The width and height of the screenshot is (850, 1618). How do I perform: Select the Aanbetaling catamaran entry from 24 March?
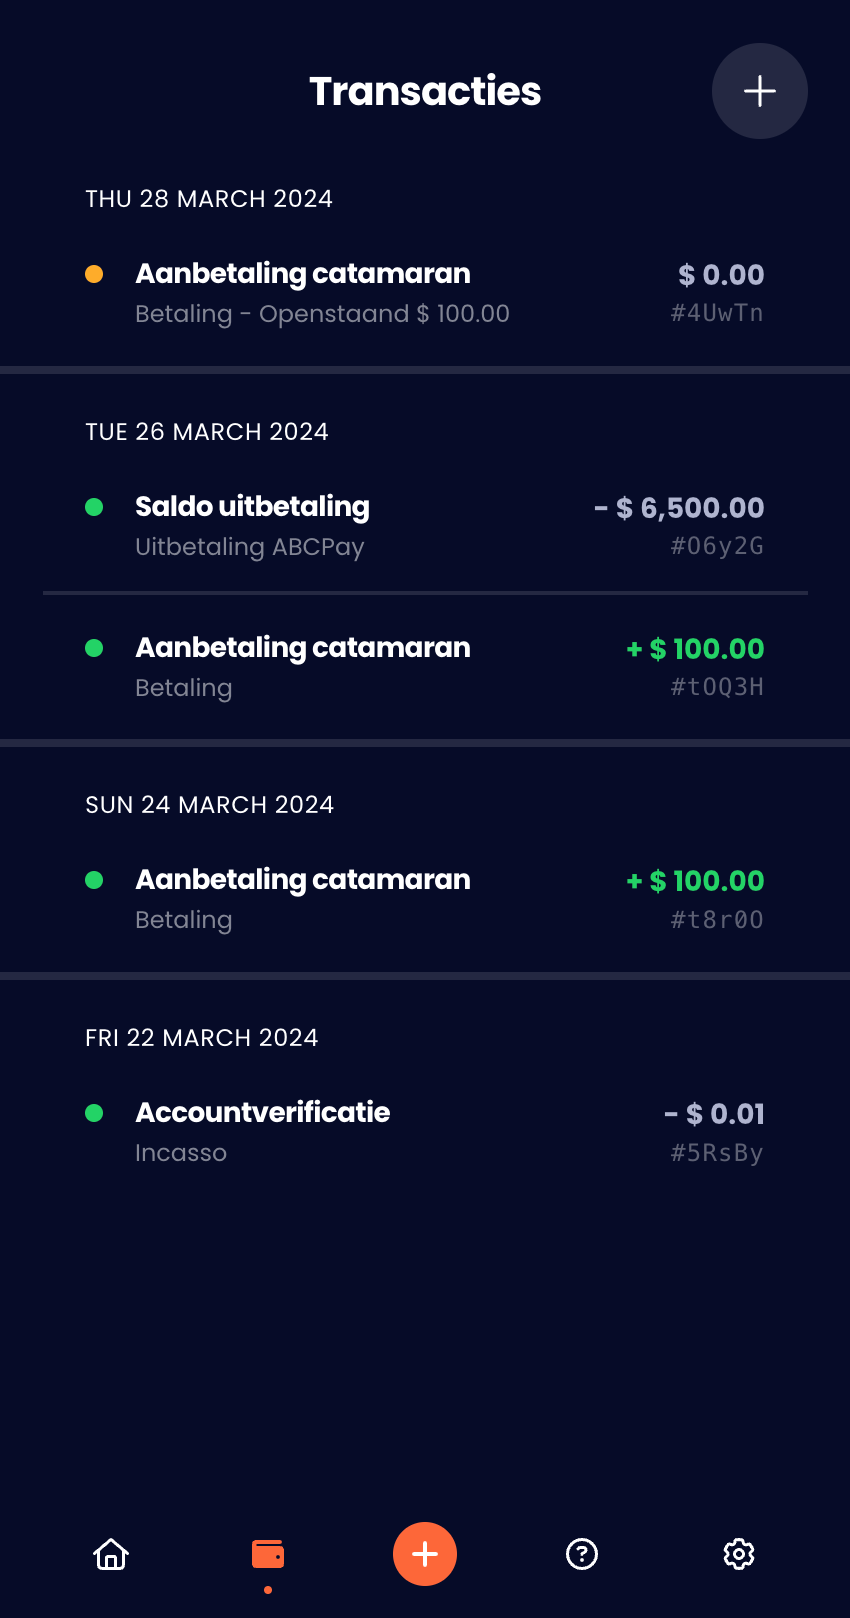click(x=303, y=880)
